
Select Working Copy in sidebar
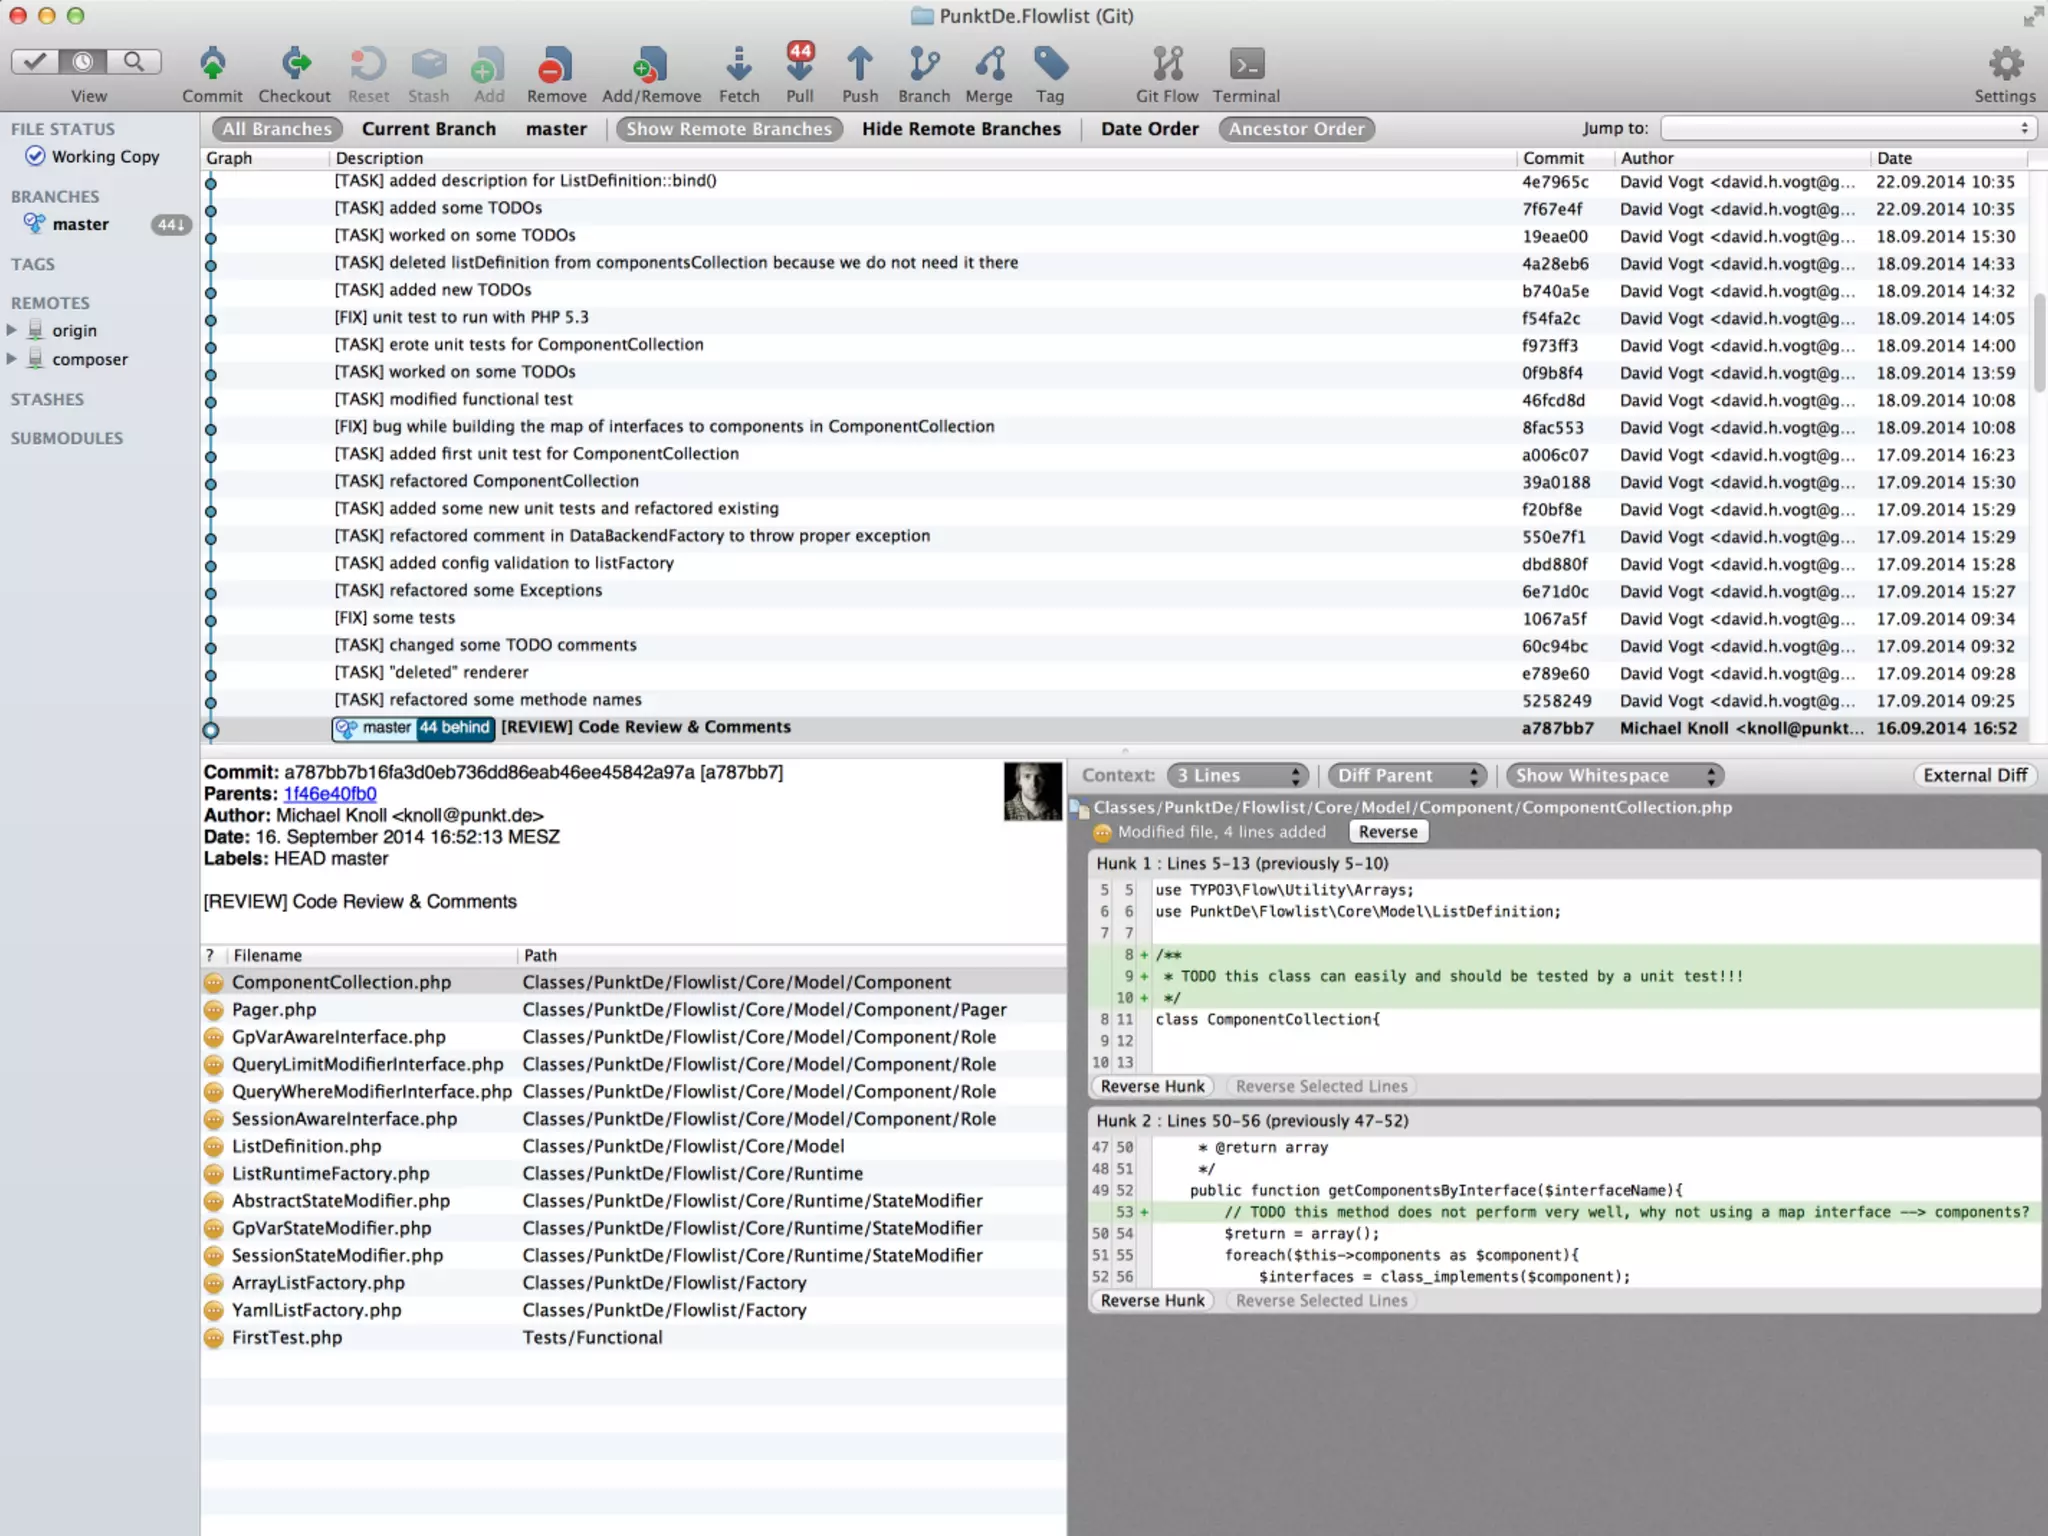(105, 157)
